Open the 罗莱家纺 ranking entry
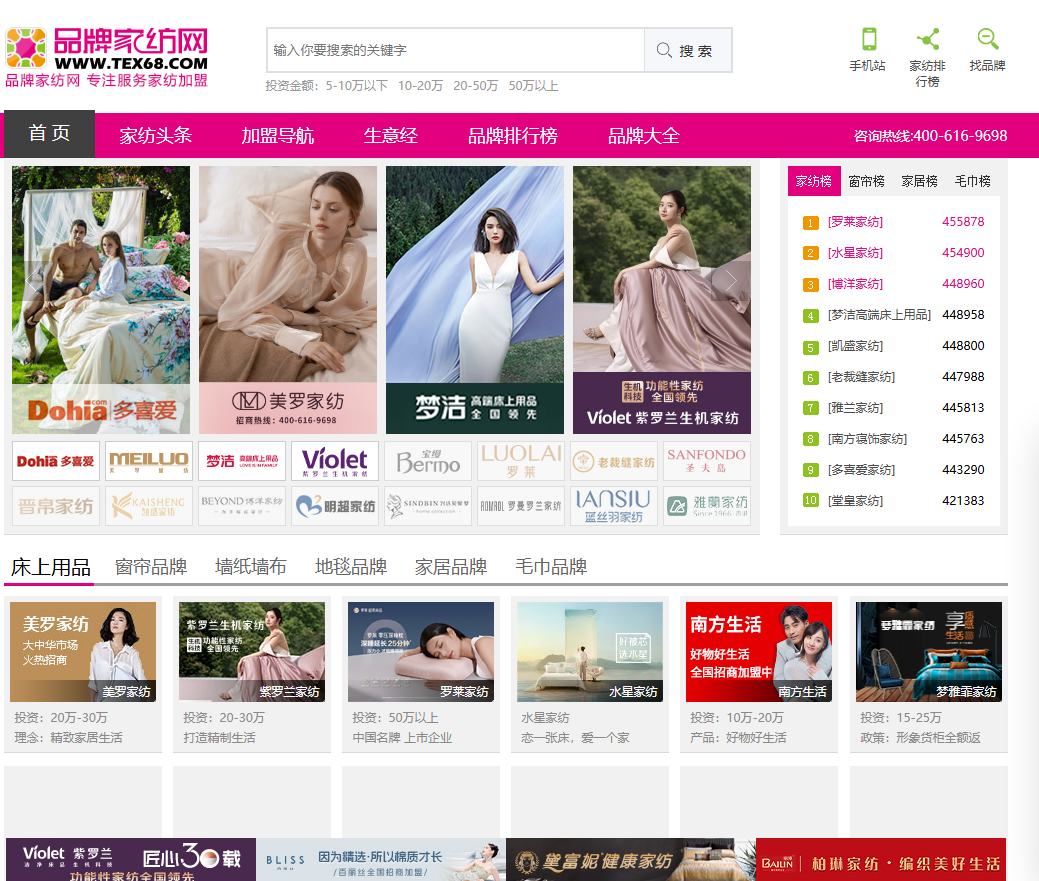Screen dimensions: 1039x881 click(855, 222)
